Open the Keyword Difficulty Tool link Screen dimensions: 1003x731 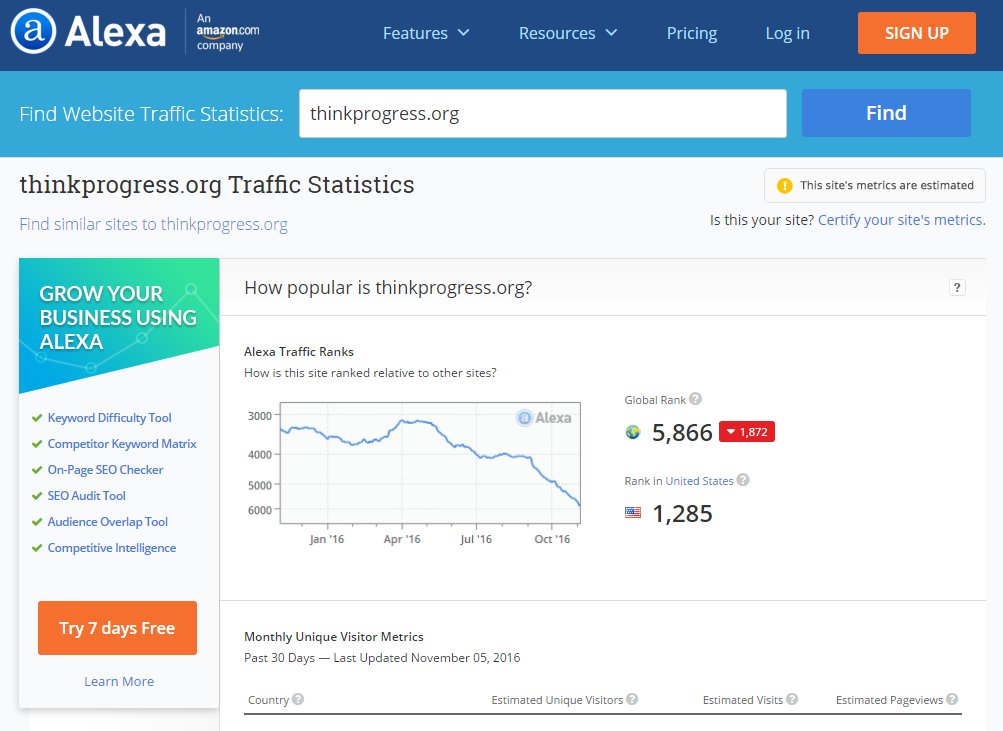(109, 418)
